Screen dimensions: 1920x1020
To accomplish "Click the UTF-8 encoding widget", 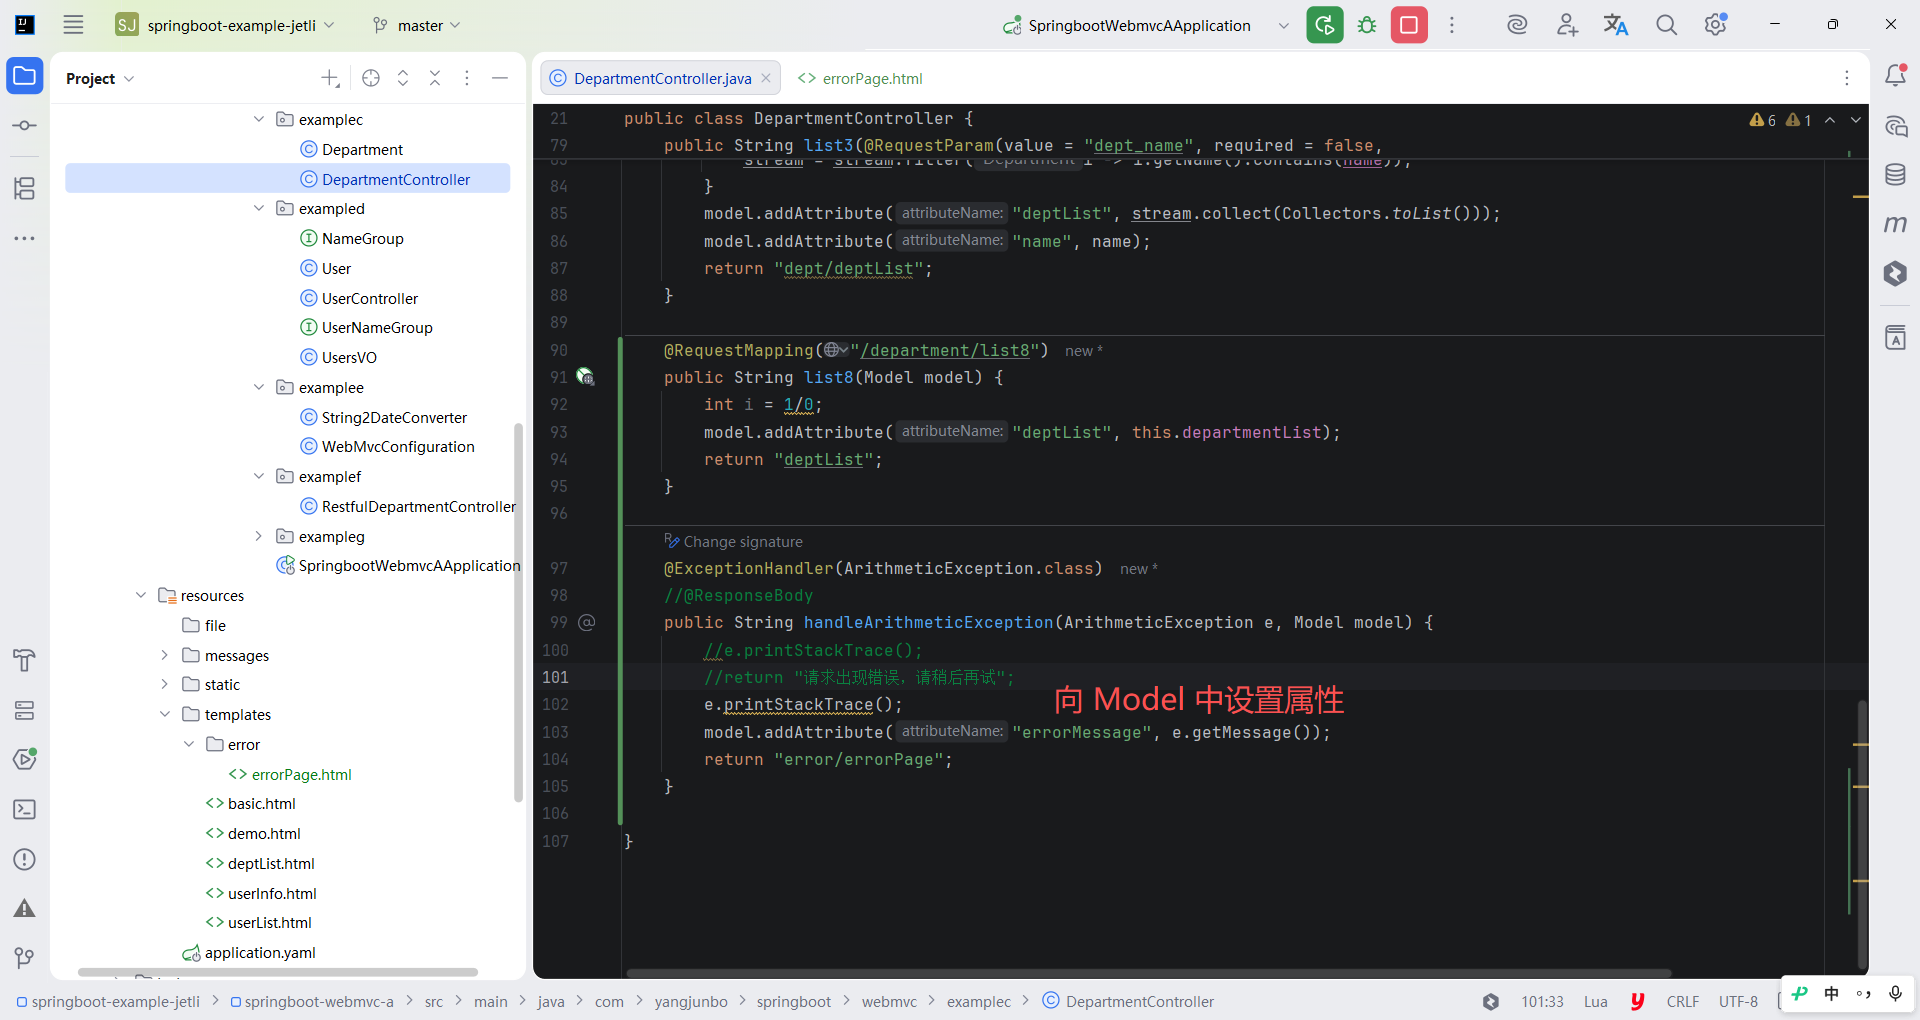I will click(x=1738, y=1001).
